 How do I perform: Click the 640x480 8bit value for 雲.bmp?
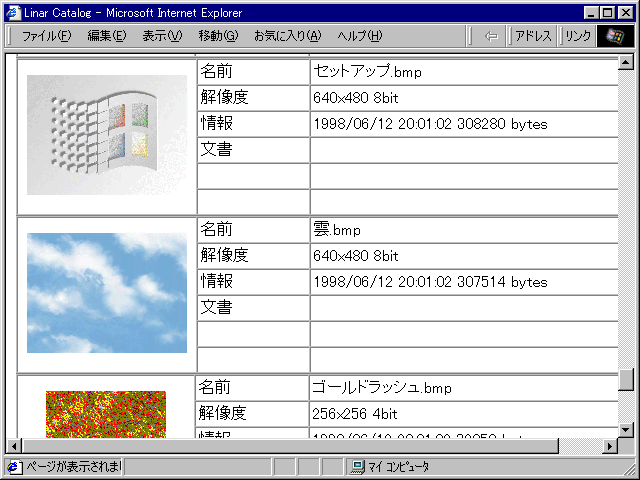tap(356, 256)
